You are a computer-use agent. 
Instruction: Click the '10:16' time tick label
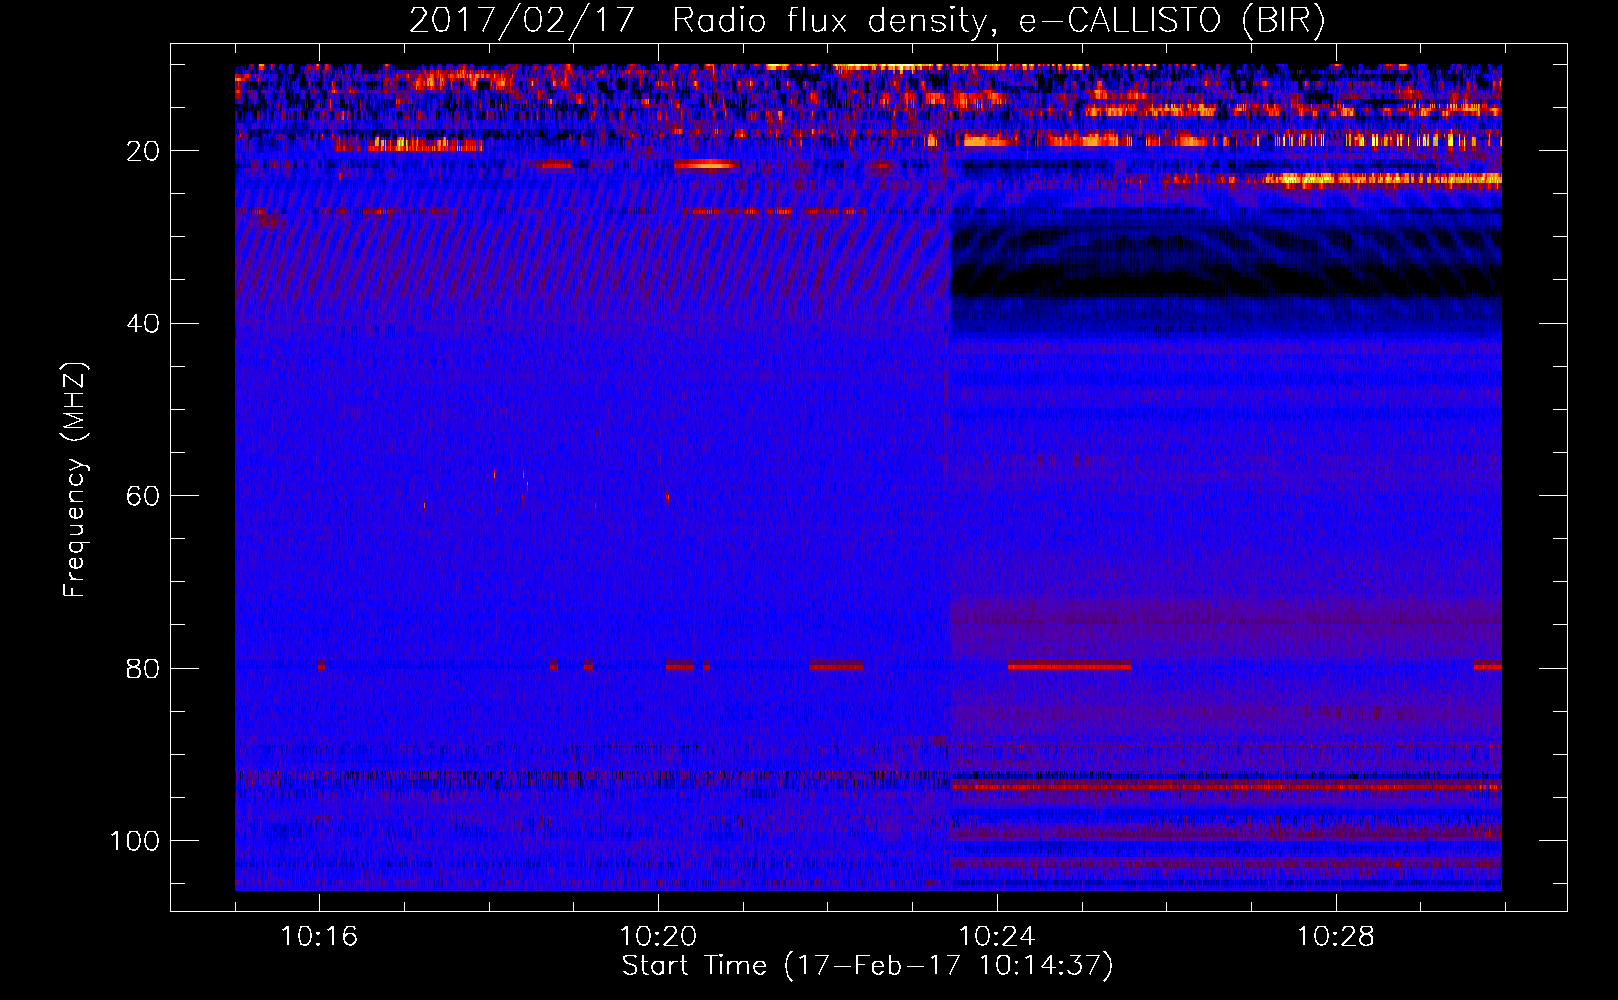[319, 937]
